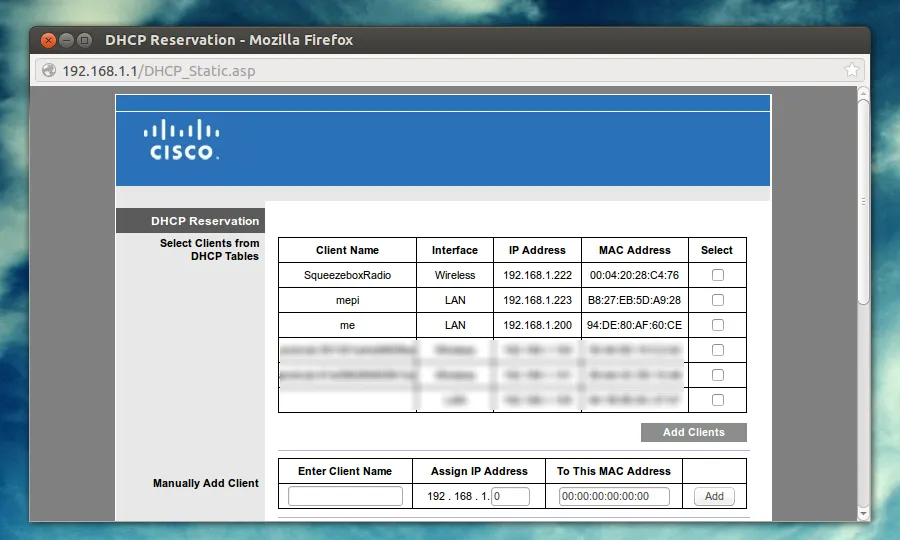900x540 pixels.
Task: Click the globe site identity icon
Action: tap(49, 70)
